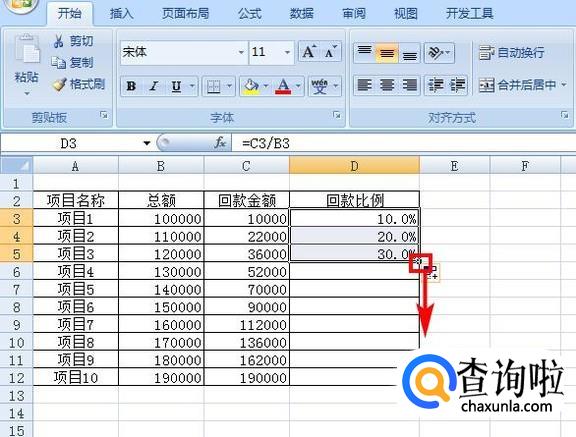Click the text orientation icon
The height and width of the screenshot is (437, 576).
click(x=436, y=53)
